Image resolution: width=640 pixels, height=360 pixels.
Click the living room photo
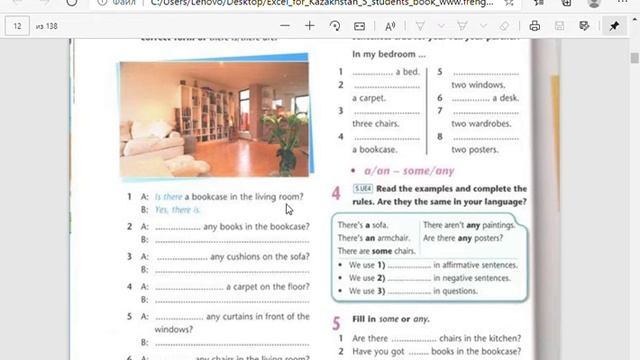(x=214, y=119)
